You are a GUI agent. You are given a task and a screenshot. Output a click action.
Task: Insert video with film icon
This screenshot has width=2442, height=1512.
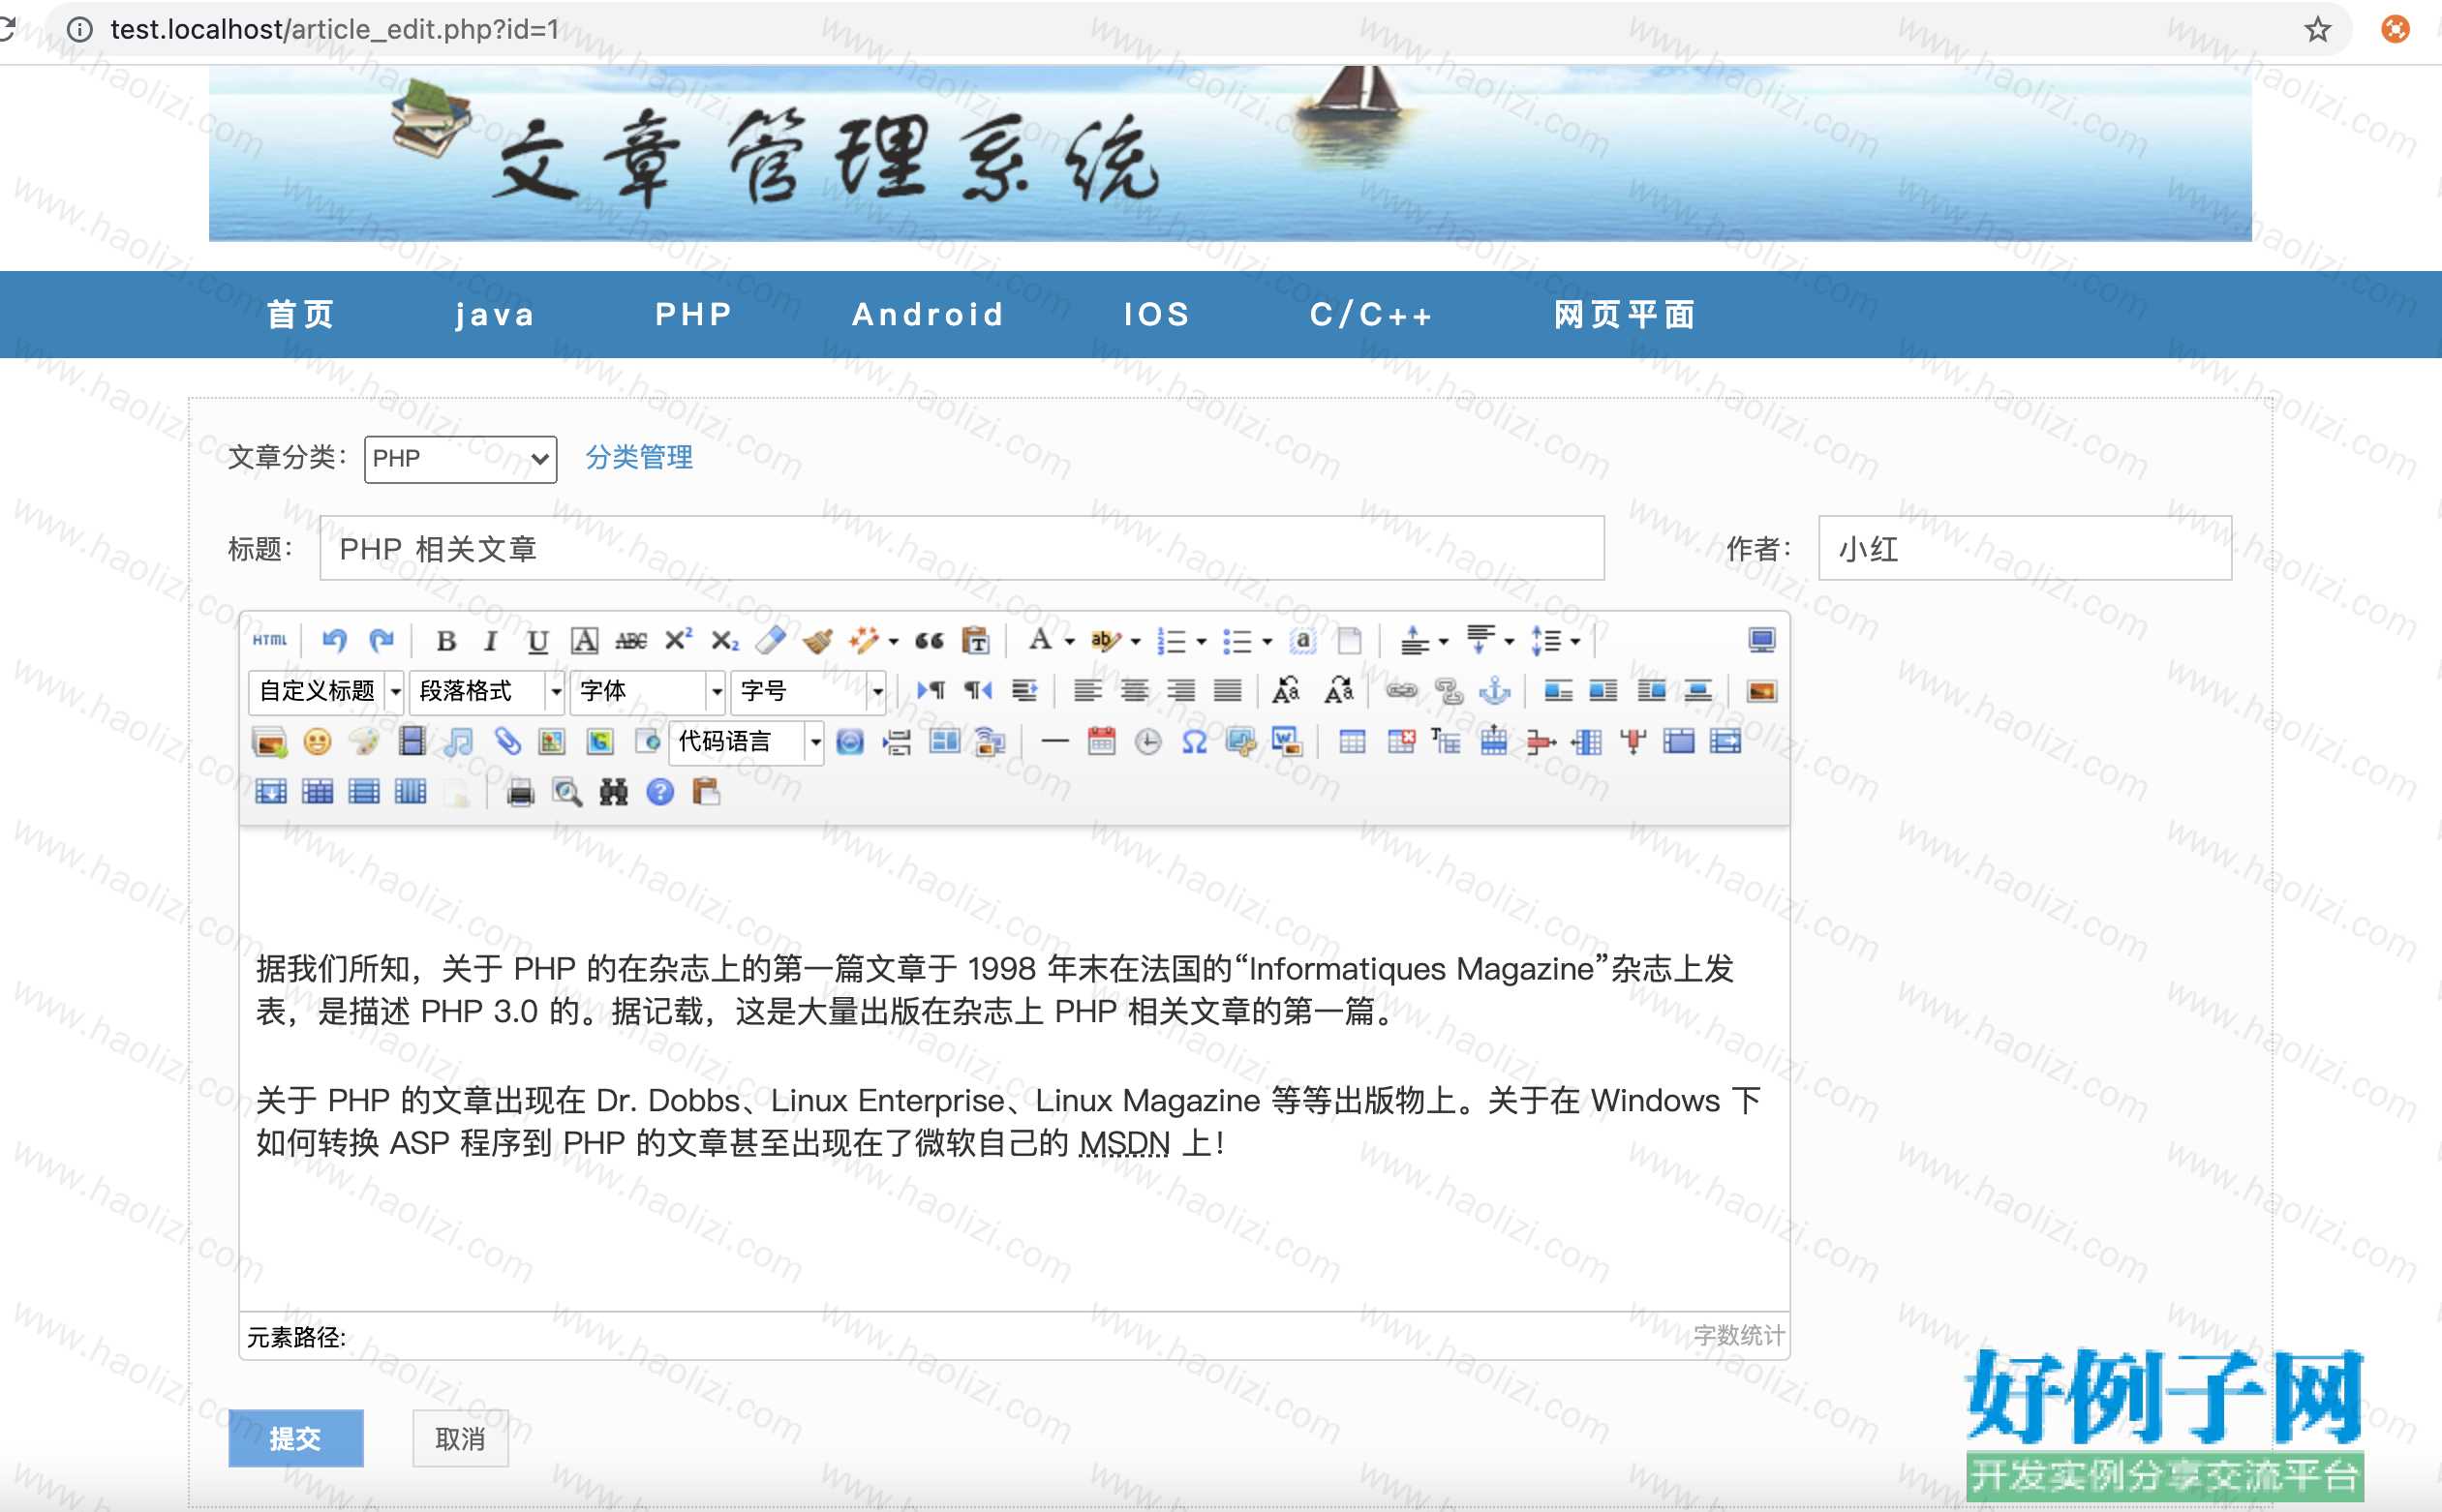[x=411, y=742]
